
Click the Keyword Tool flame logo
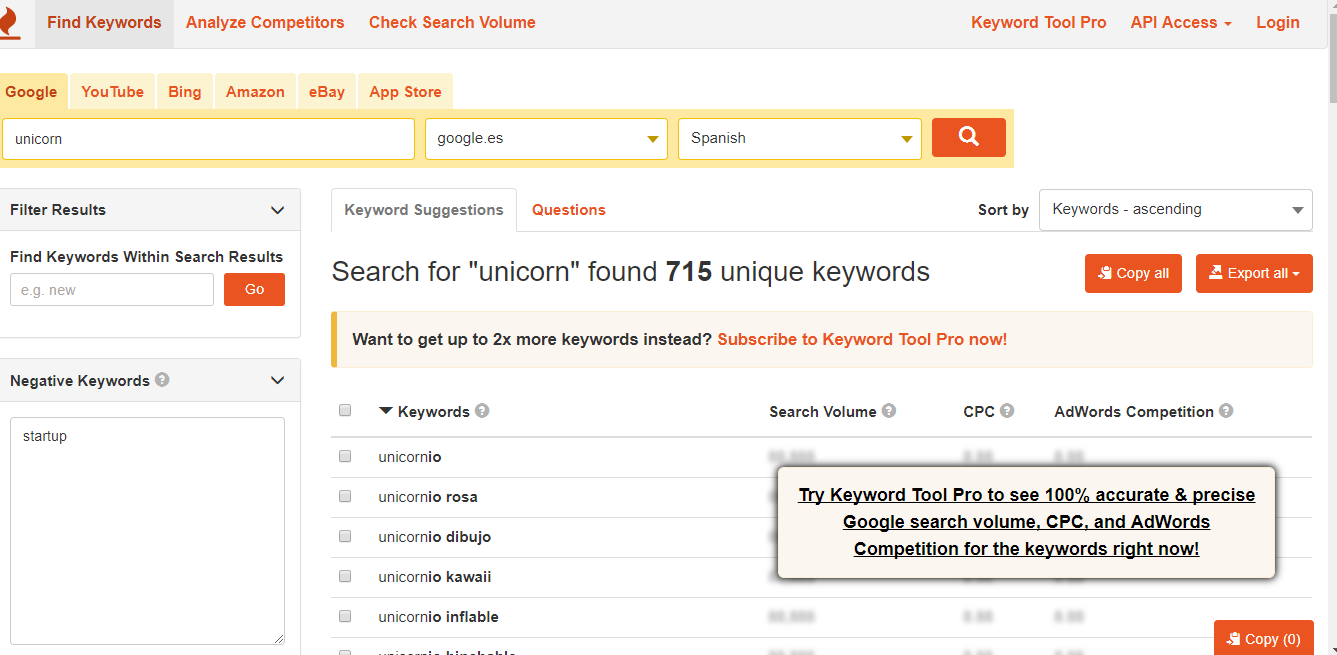pyautogui.click(x=9, y=23)
